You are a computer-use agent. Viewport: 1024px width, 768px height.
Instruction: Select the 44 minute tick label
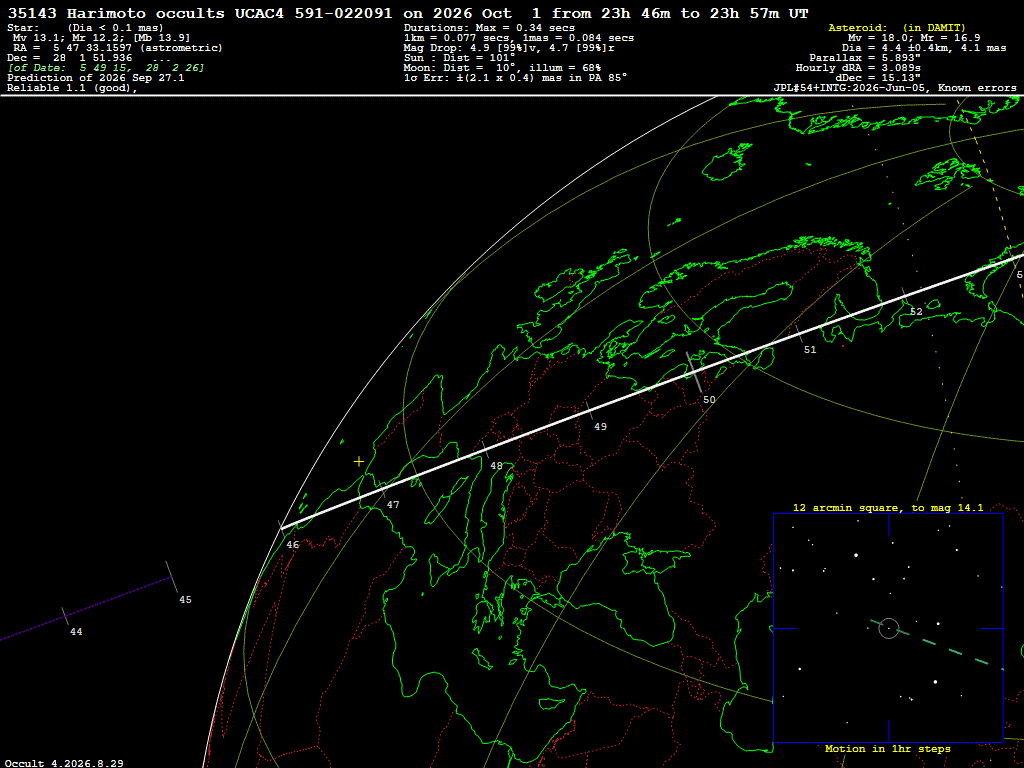(x=76, y=632)
